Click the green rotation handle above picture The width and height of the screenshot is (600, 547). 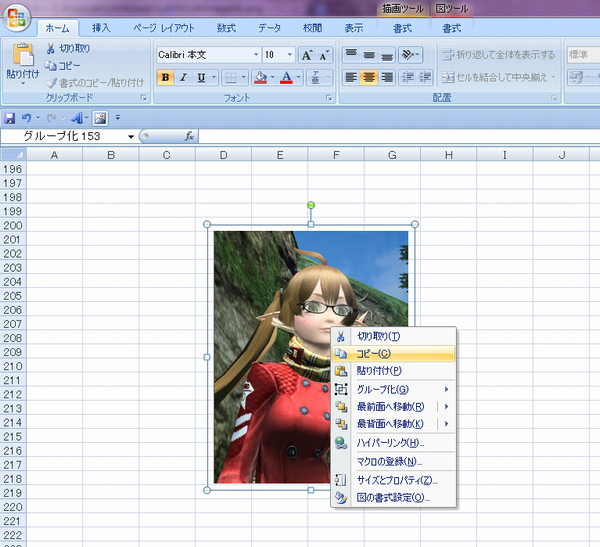[311, 205]
